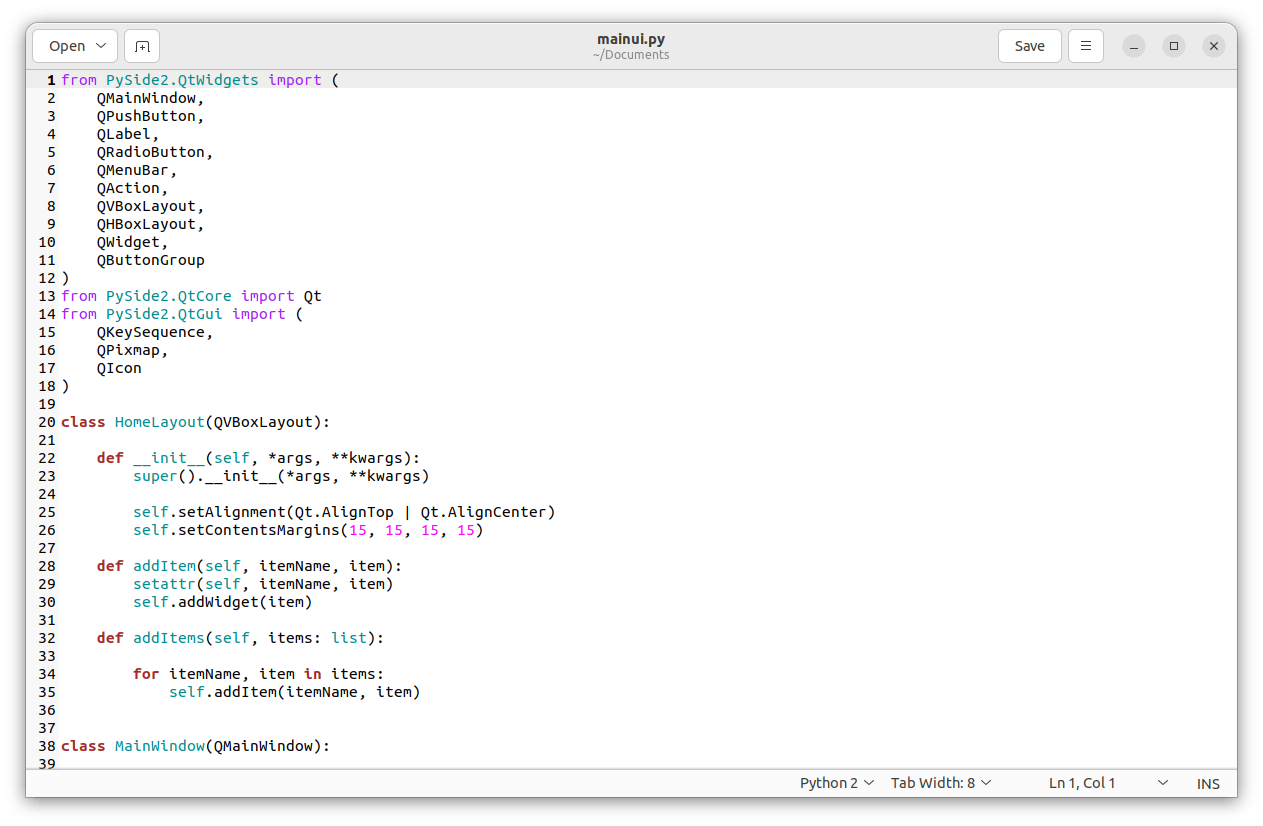Click the setContentsMargins line

pyautogui.click(x=308, y=530)
